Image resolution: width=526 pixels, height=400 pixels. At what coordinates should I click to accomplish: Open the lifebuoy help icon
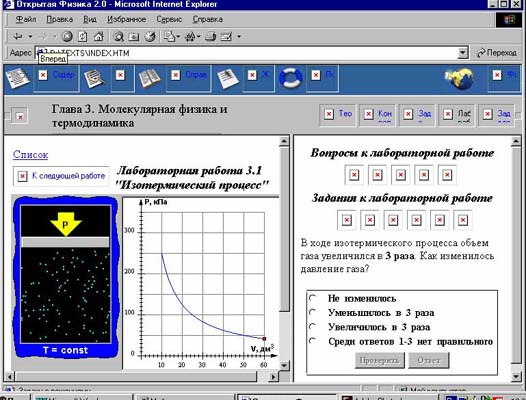[x=291, y=78]
